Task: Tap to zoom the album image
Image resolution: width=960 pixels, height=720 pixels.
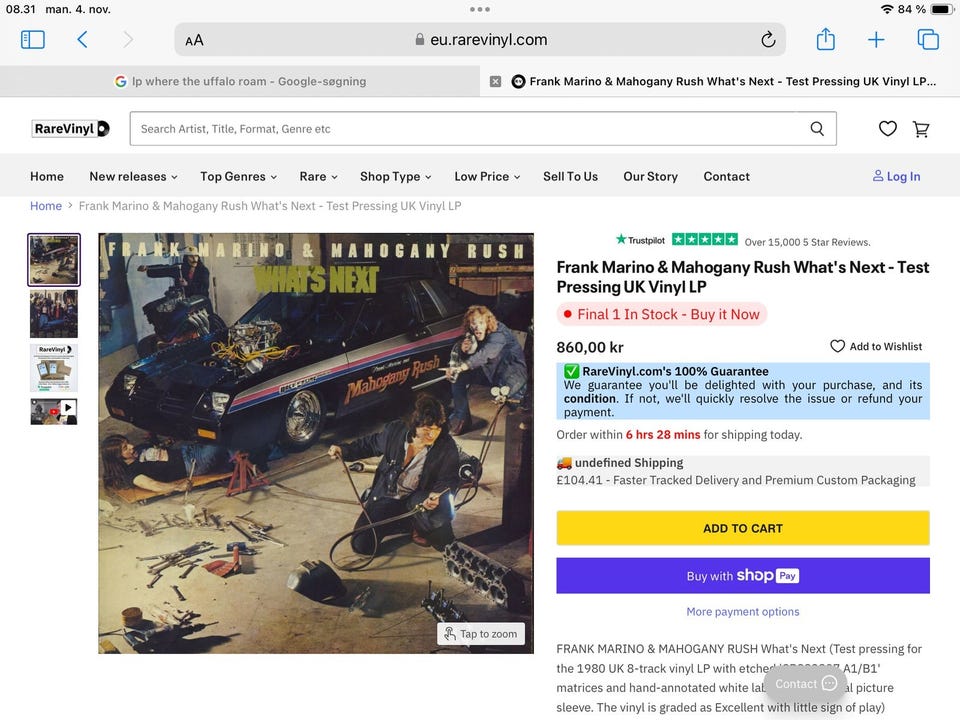Action: [481, 634]
